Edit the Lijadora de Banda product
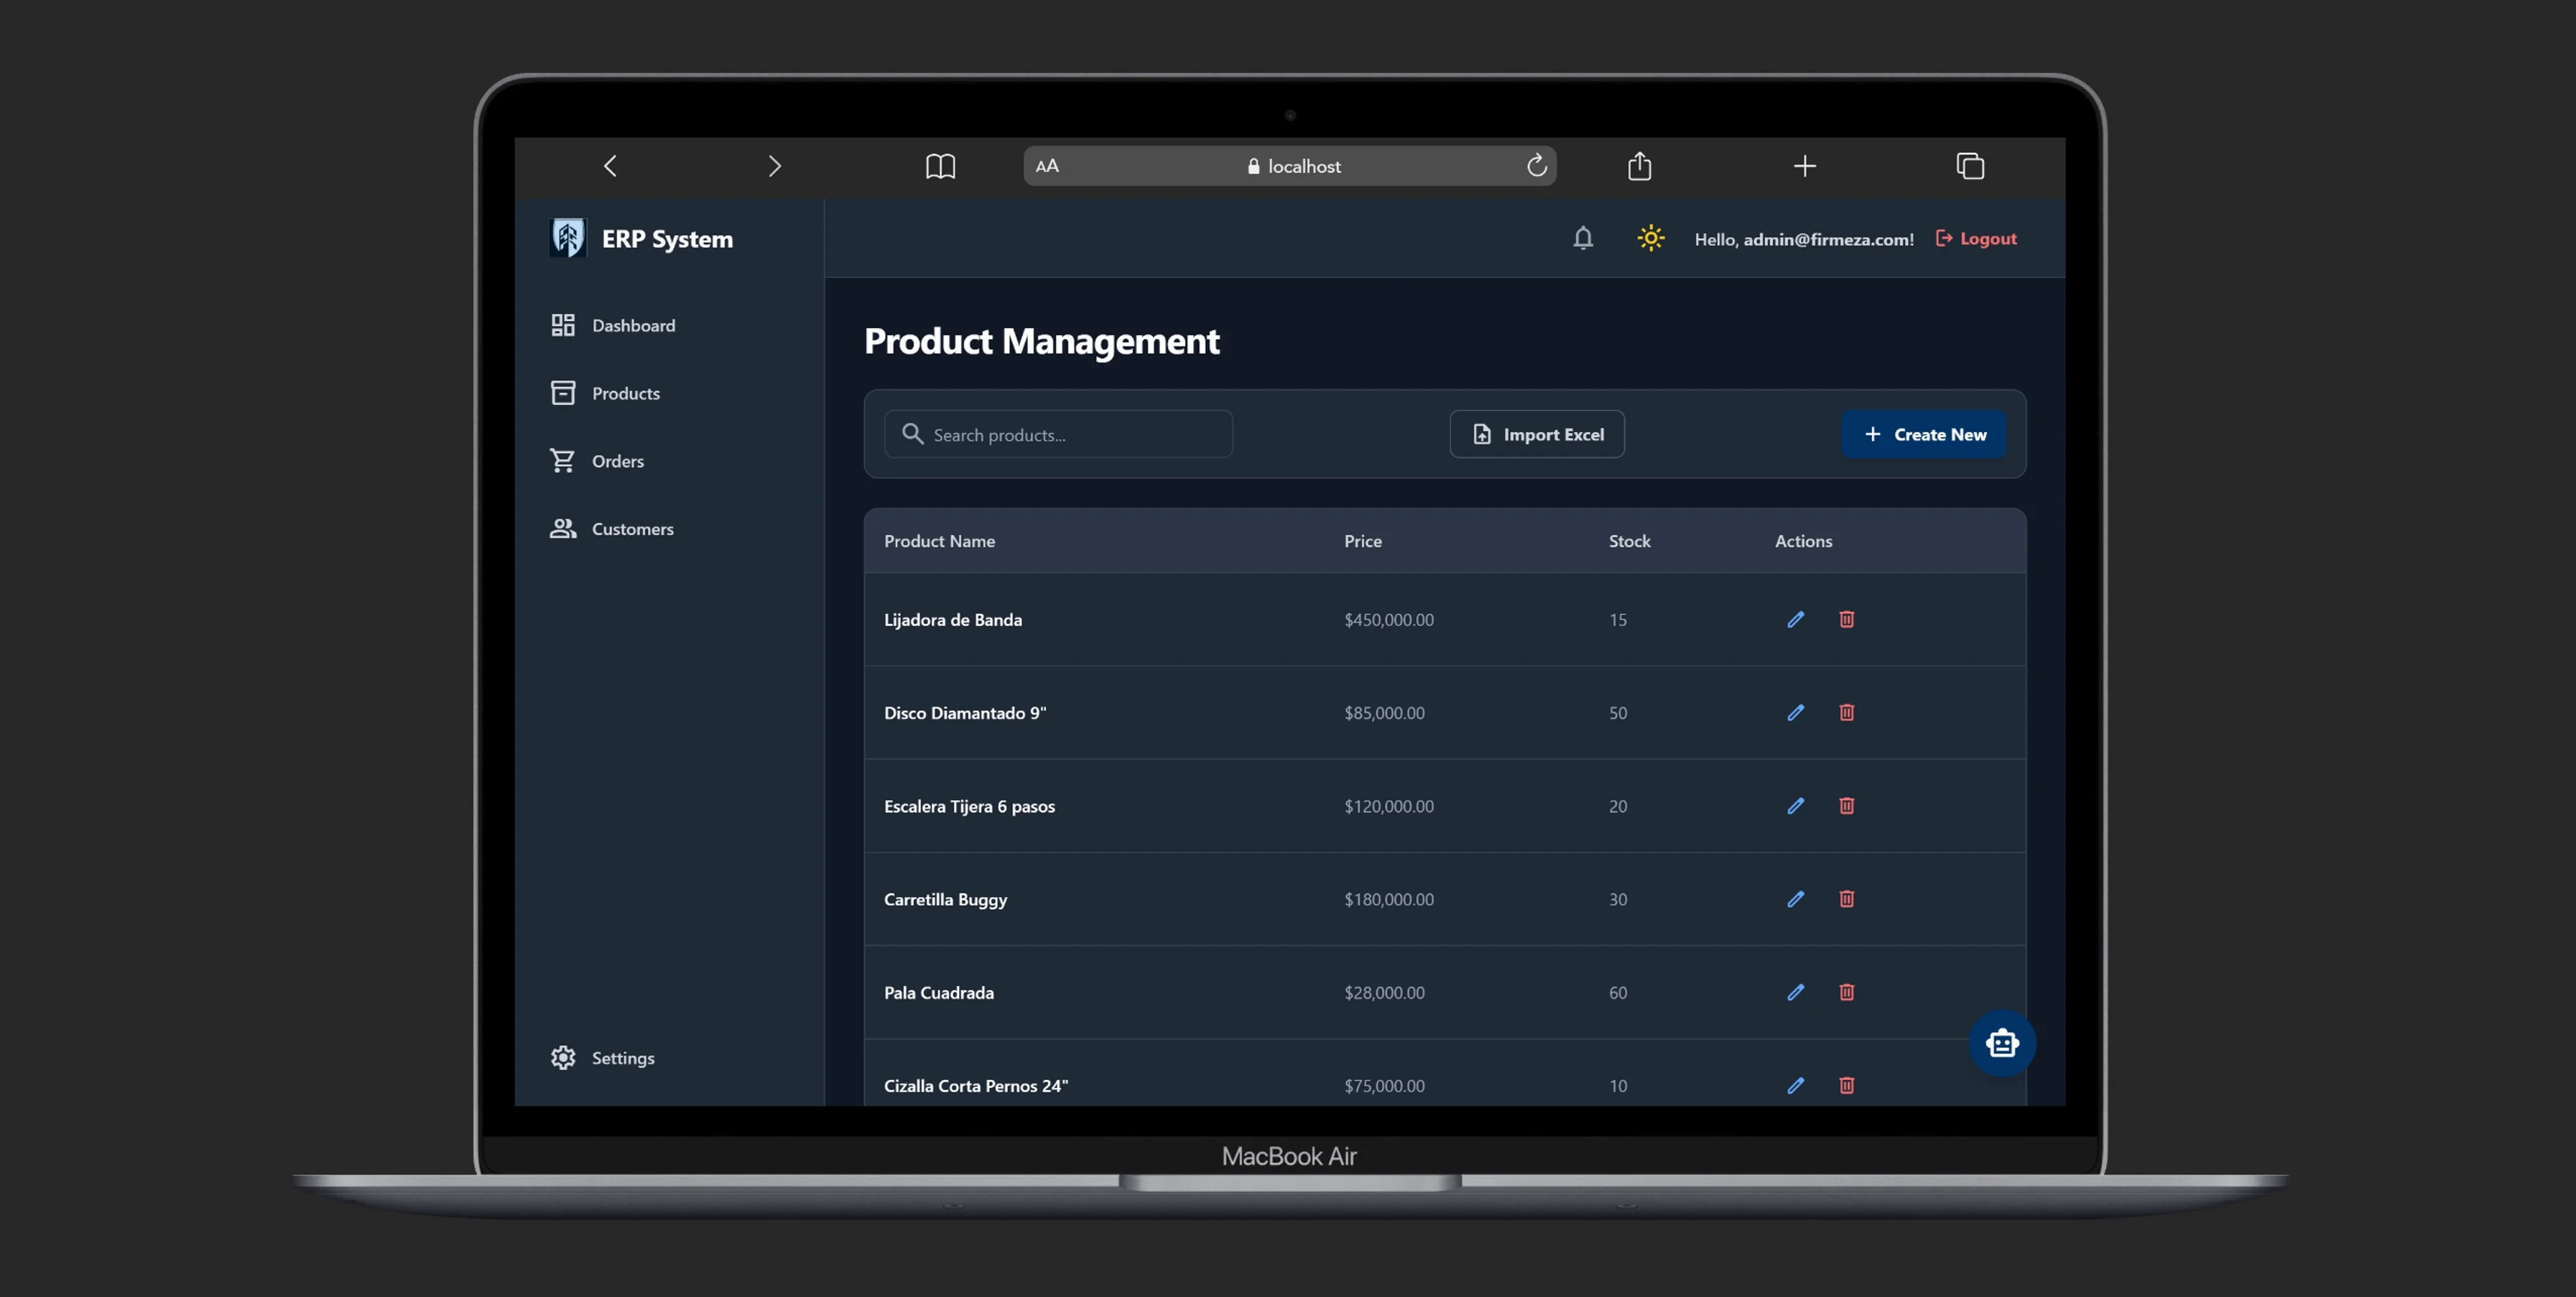This screenshot has height=1297, width=2576. (1796, 619)
